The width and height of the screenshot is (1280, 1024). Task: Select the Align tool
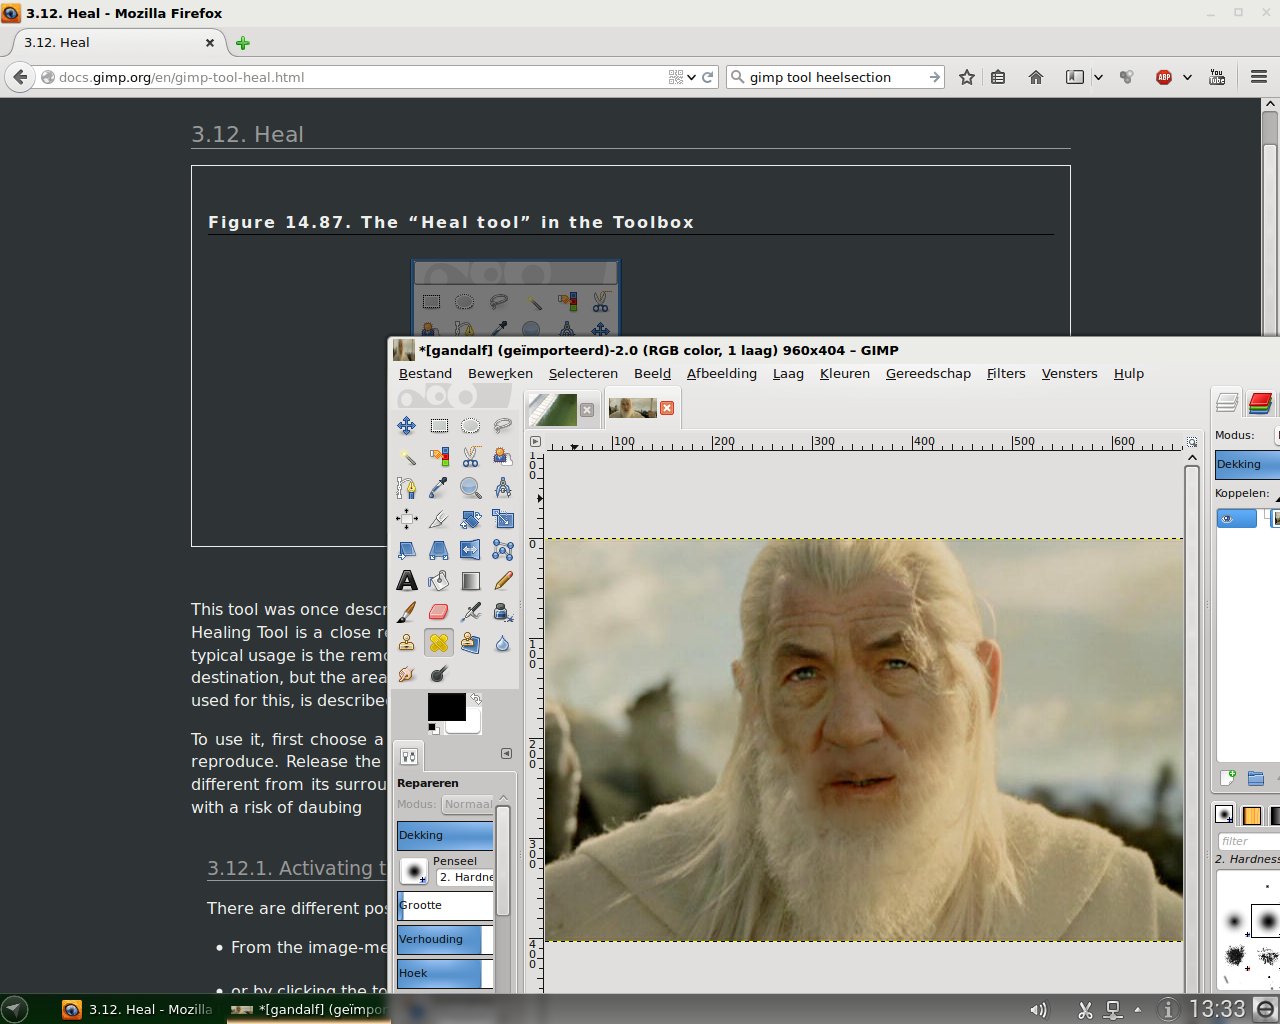pos(407,519)
